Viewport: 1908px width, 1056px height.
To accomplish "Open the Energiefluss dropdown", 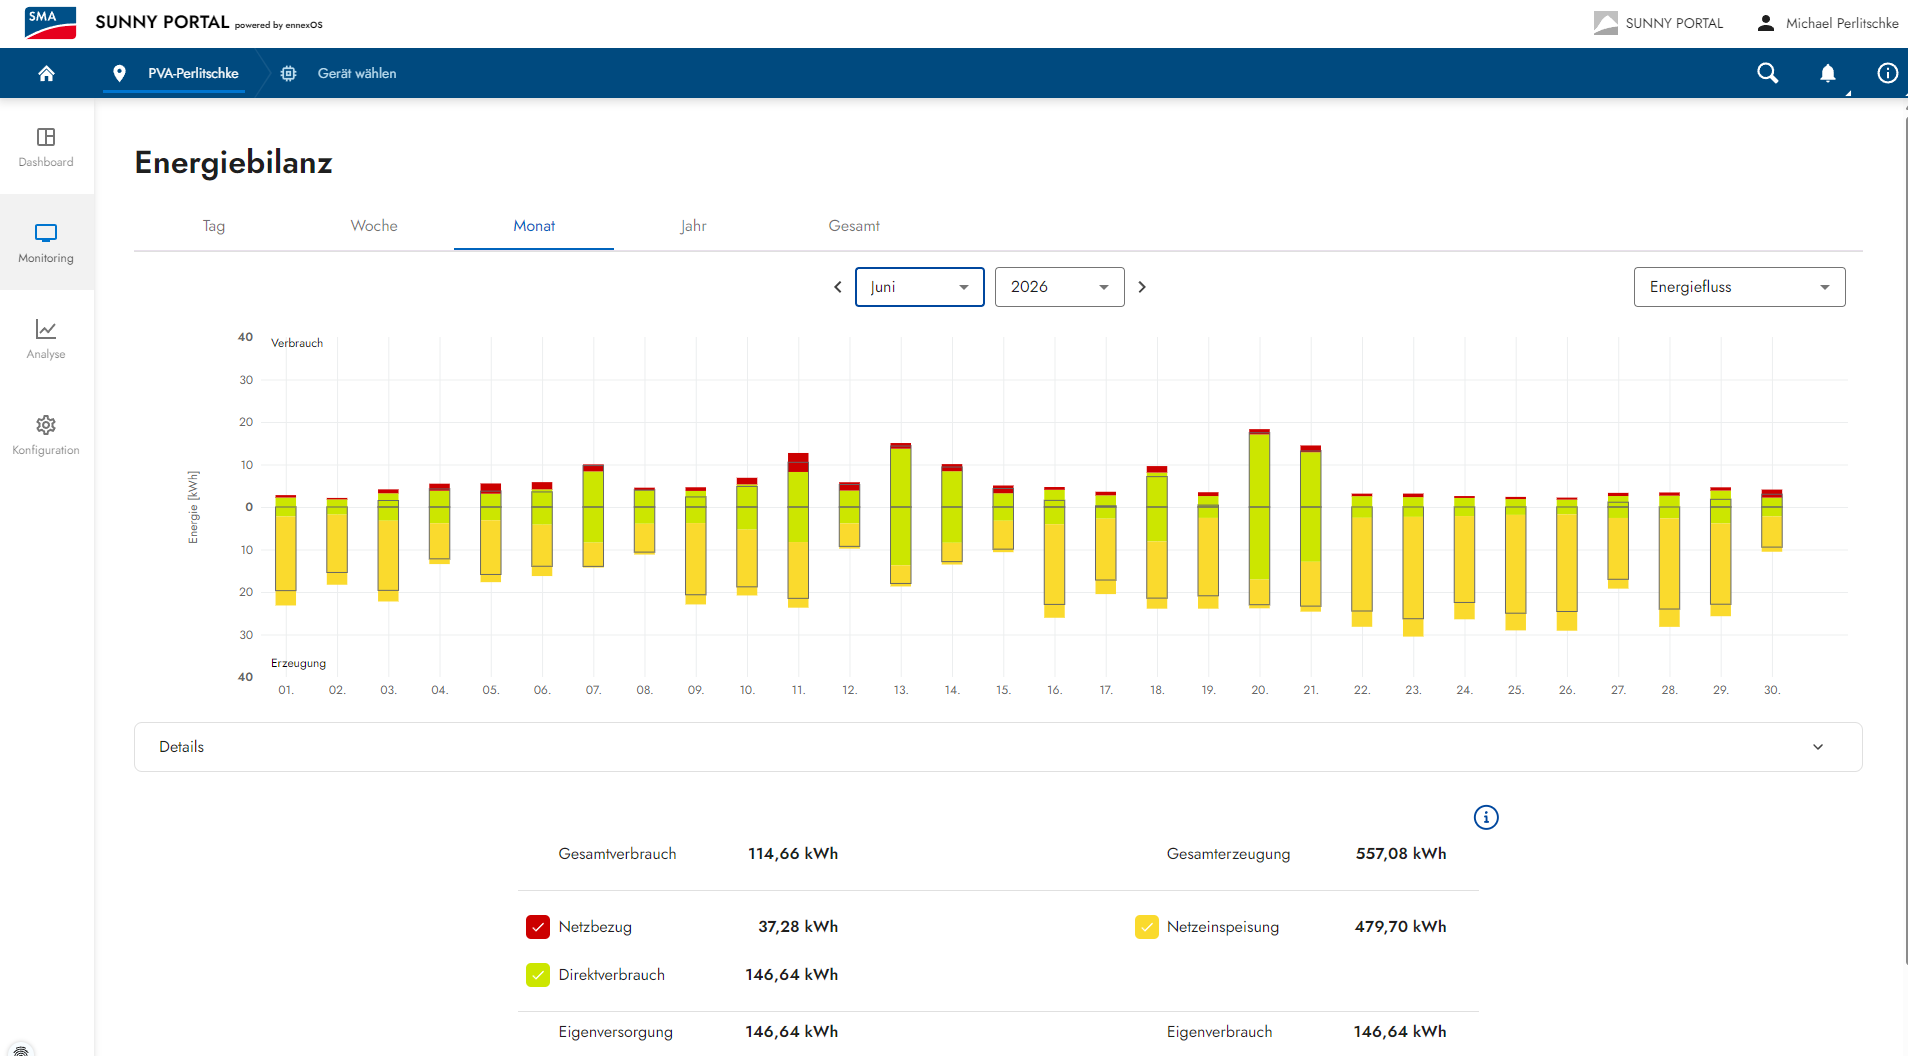I will point(1739,287).
